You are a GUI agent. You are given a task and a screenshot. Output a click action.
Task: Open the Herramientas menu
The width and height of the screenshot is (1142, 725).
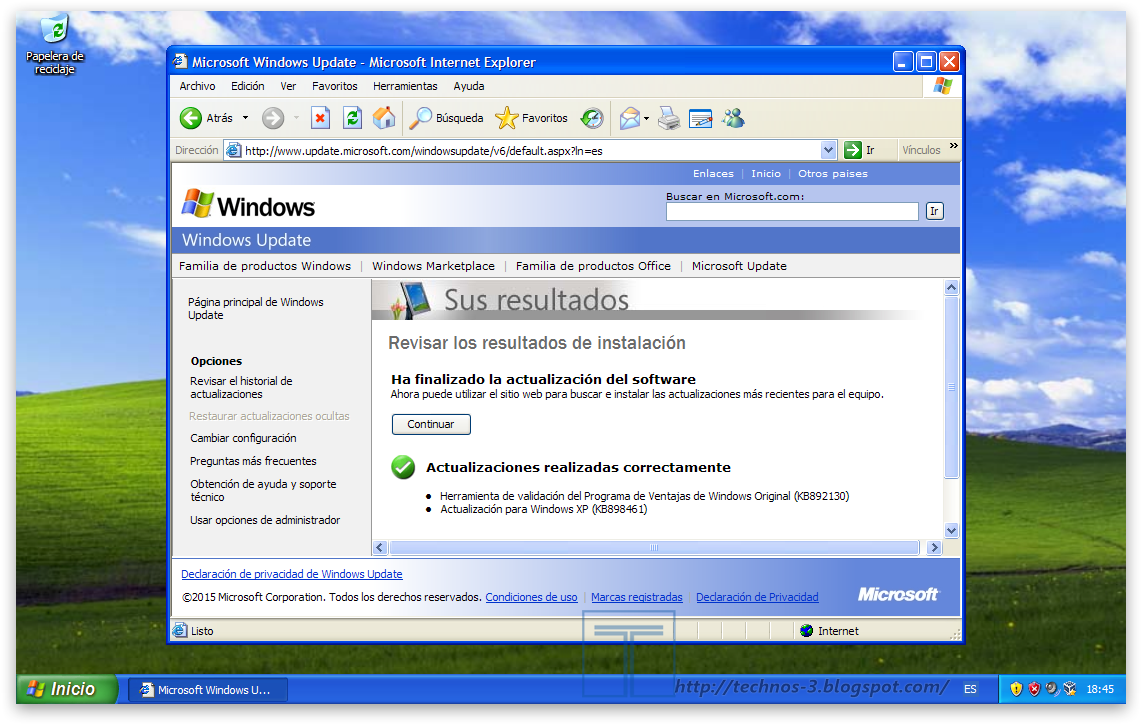[x=405, y=86]
